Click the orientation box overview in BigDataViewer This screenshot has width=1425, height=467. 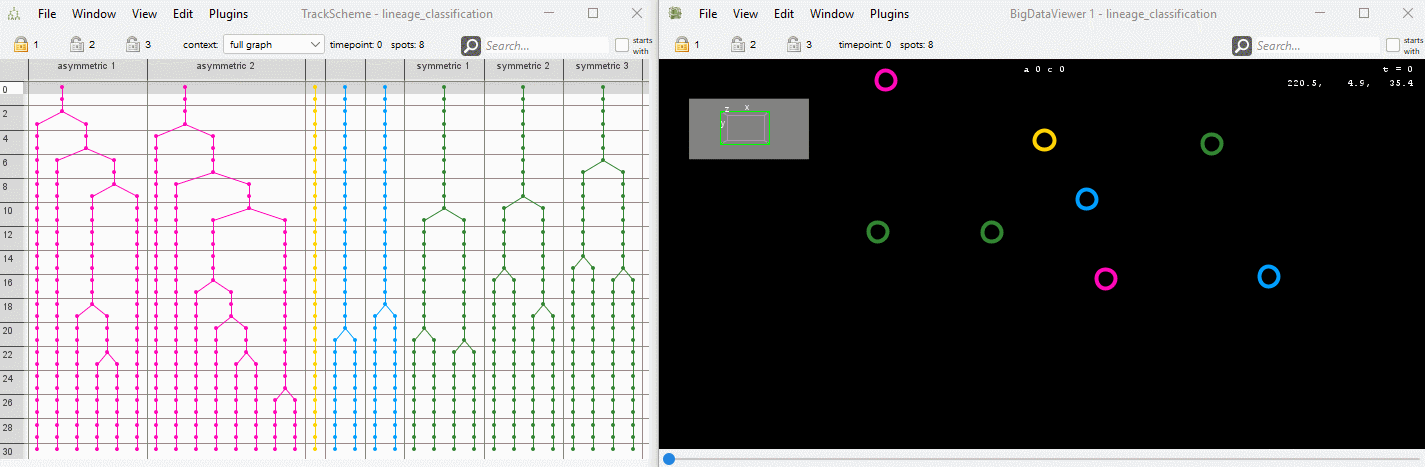(x=749, y=128)
